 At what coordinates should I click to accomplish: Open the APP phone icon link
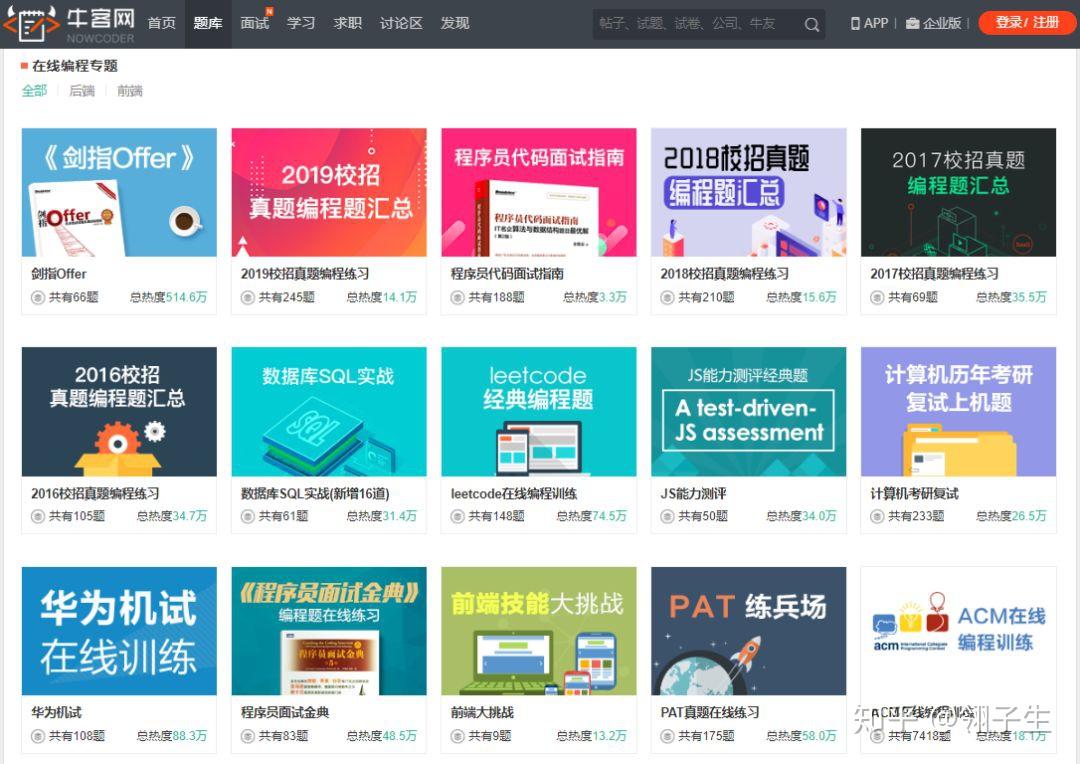(855, 23)
